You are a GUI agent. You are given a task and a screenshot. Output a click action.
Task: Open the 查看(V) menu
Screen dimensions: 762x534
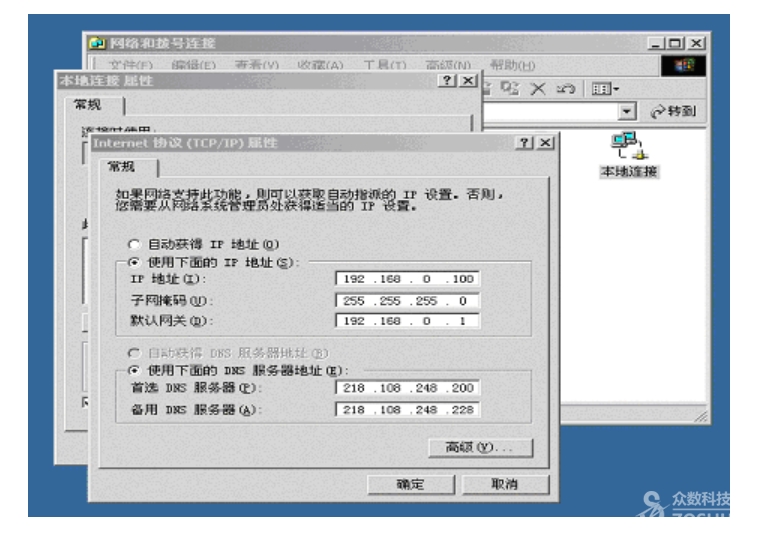click(x=257, y=65)
